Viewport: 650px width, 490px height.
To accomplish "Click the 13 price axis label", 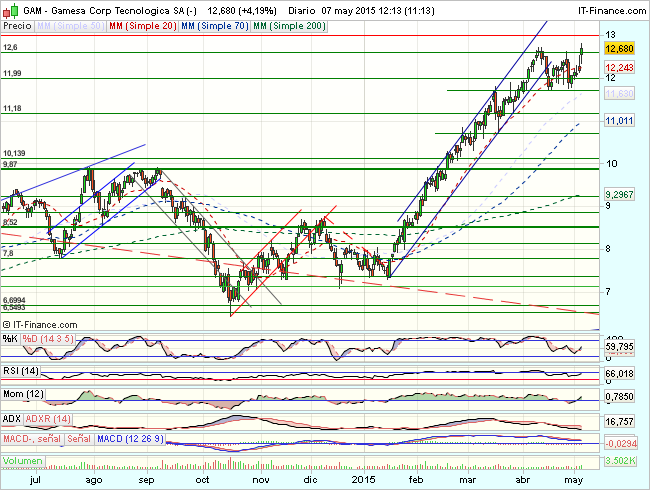I will (x=610, y=35).
